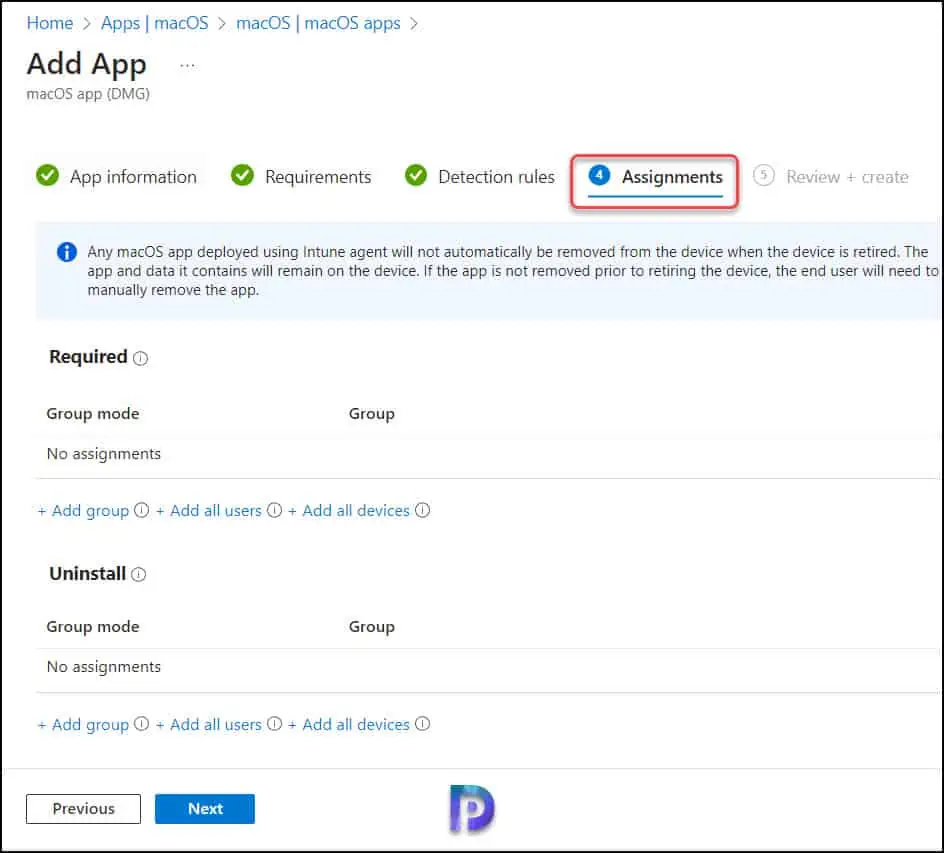Click No assignments row under Required

[488, 454]
